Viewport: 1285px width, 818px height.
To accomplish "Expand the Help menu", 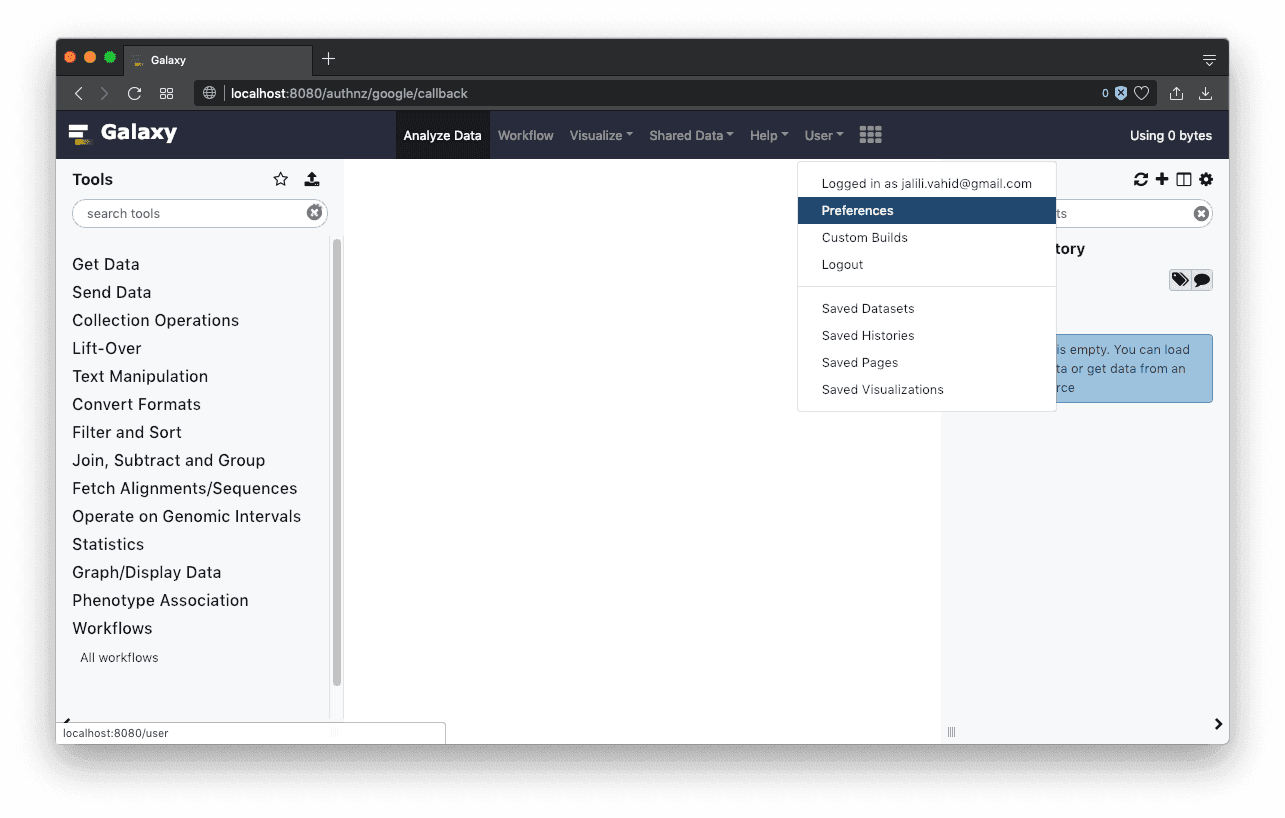I will (768, 135).
